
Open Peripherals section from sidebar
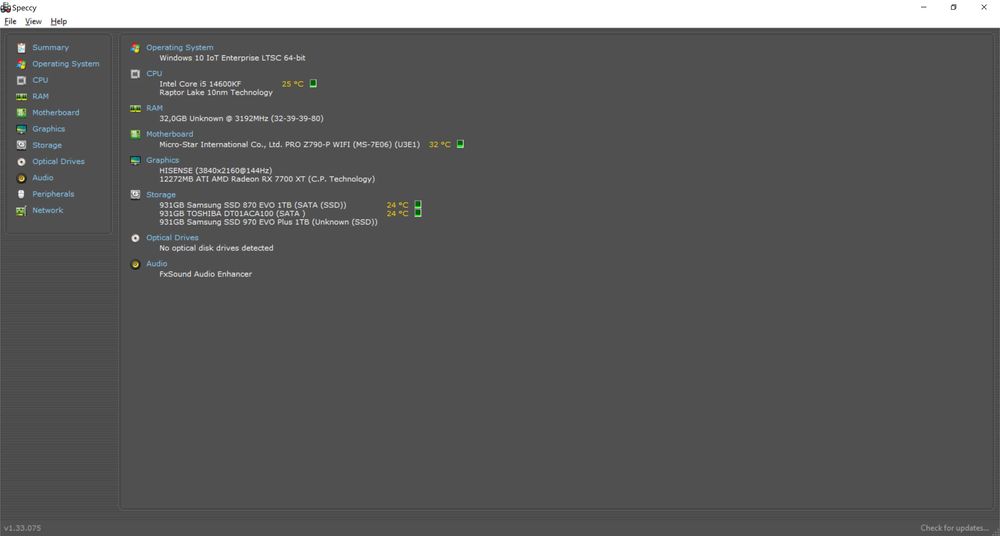pyautogui.click(x=53, y=194)
